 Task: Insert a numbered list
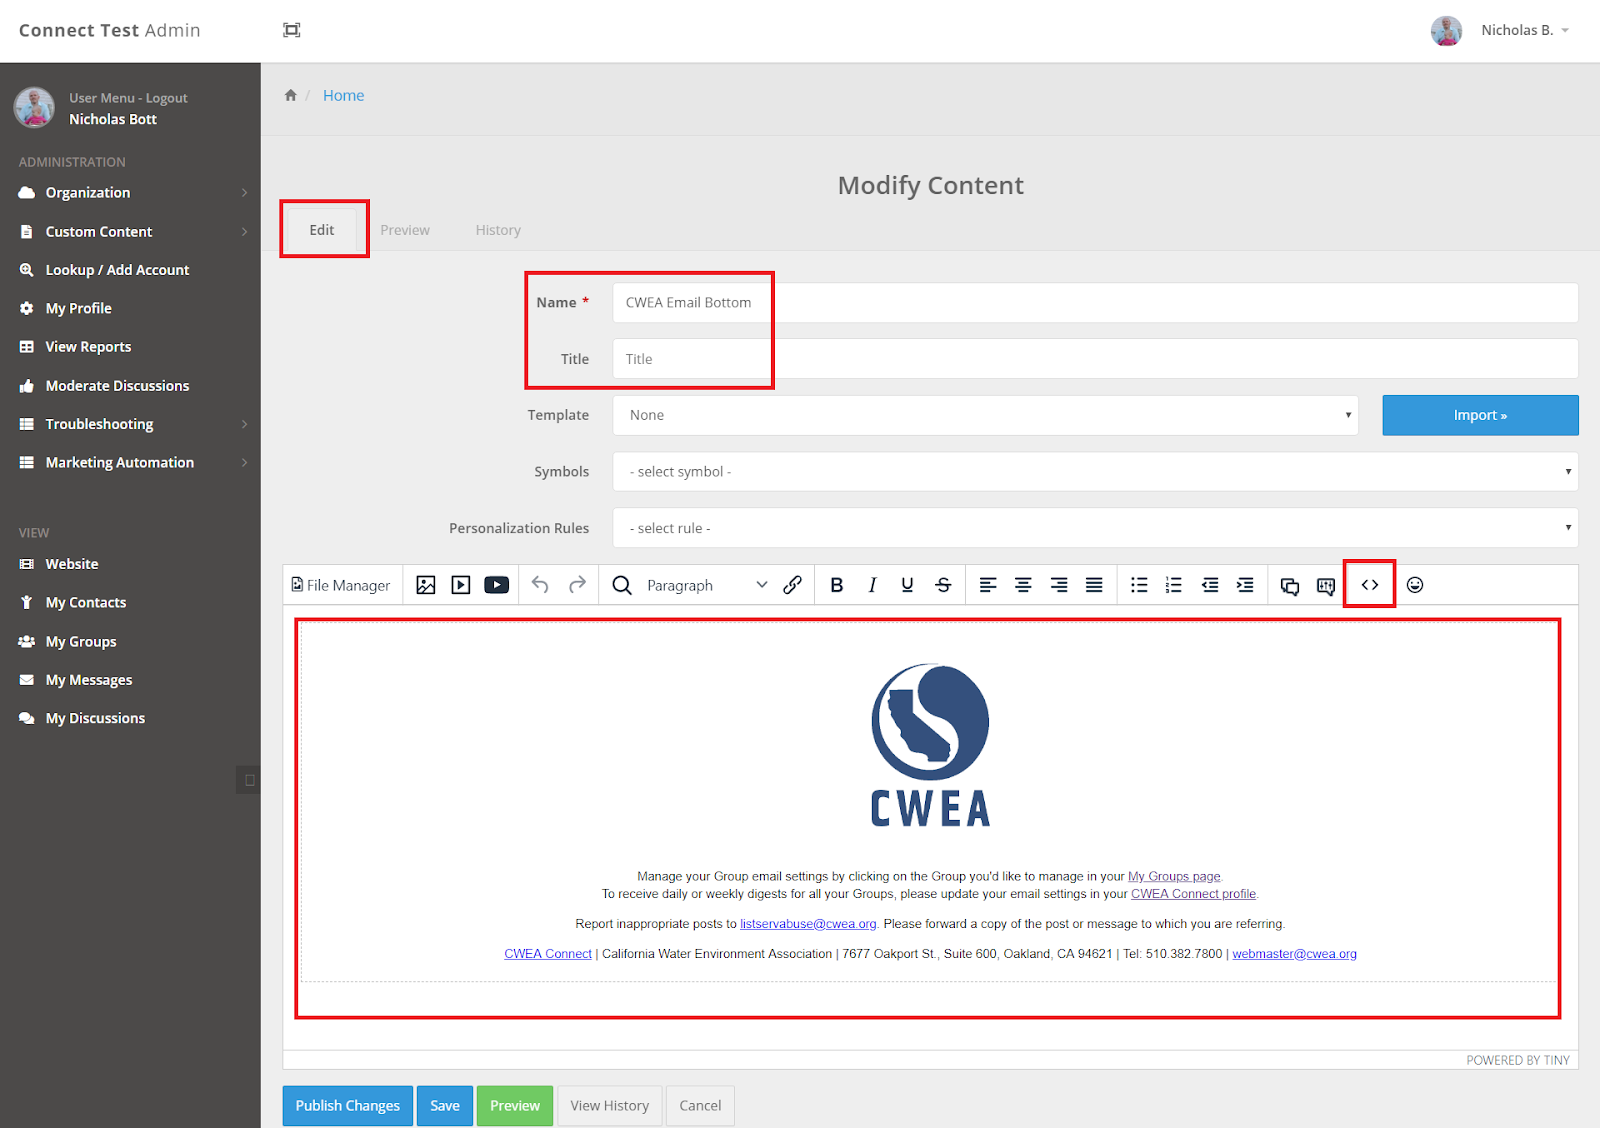pyautogui.click(x=1174, y=585)
